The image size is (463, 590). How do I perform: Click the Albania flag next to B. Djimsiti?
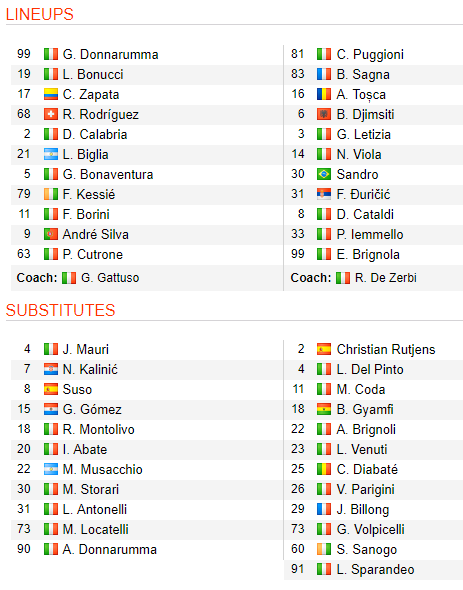324,114
